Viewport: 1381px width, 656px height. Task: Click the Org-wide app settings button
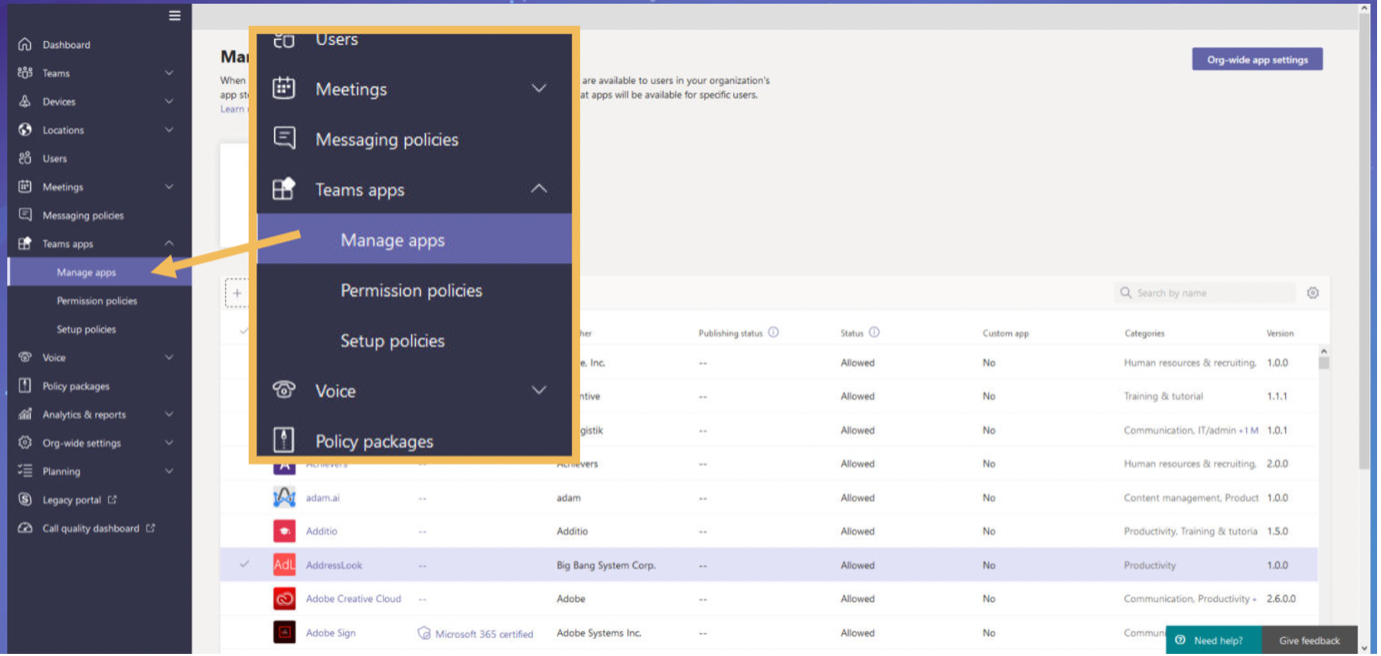[x=1257, y=60]
